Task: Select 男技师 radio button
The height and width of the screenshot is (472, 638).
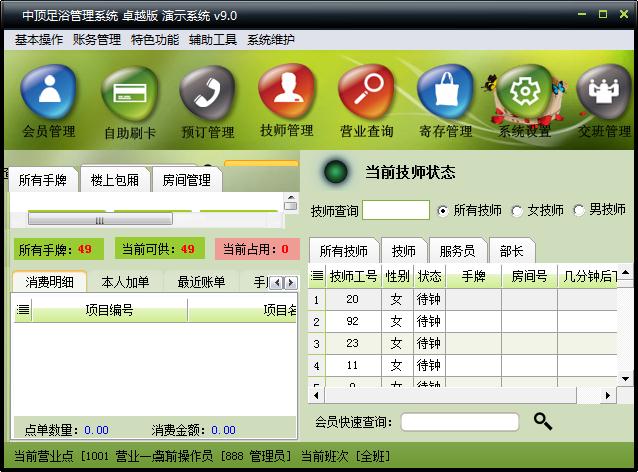Action: [579, 210]
